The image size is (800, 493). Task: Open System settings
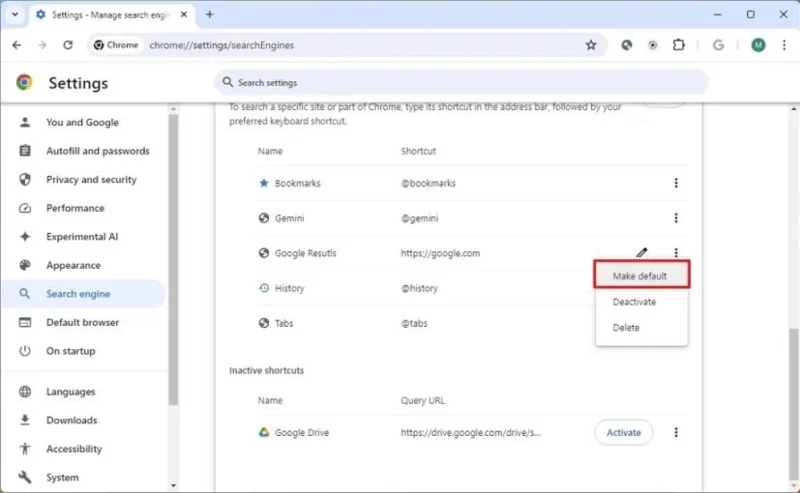83,478
